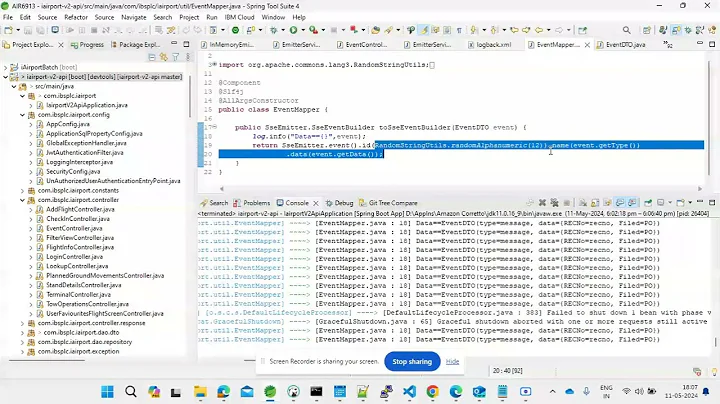Click the Open Perspective icon

(x=647, y=30)
